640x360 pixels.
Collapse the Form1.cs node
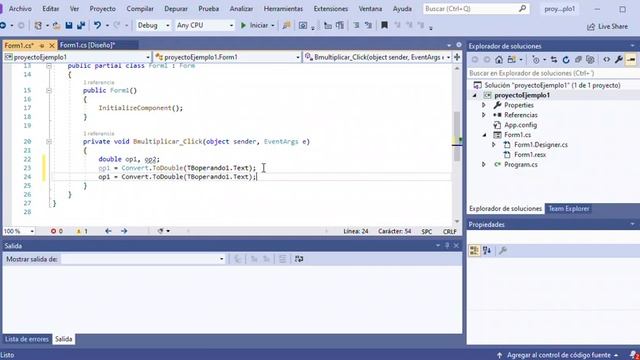click(484, 135)
